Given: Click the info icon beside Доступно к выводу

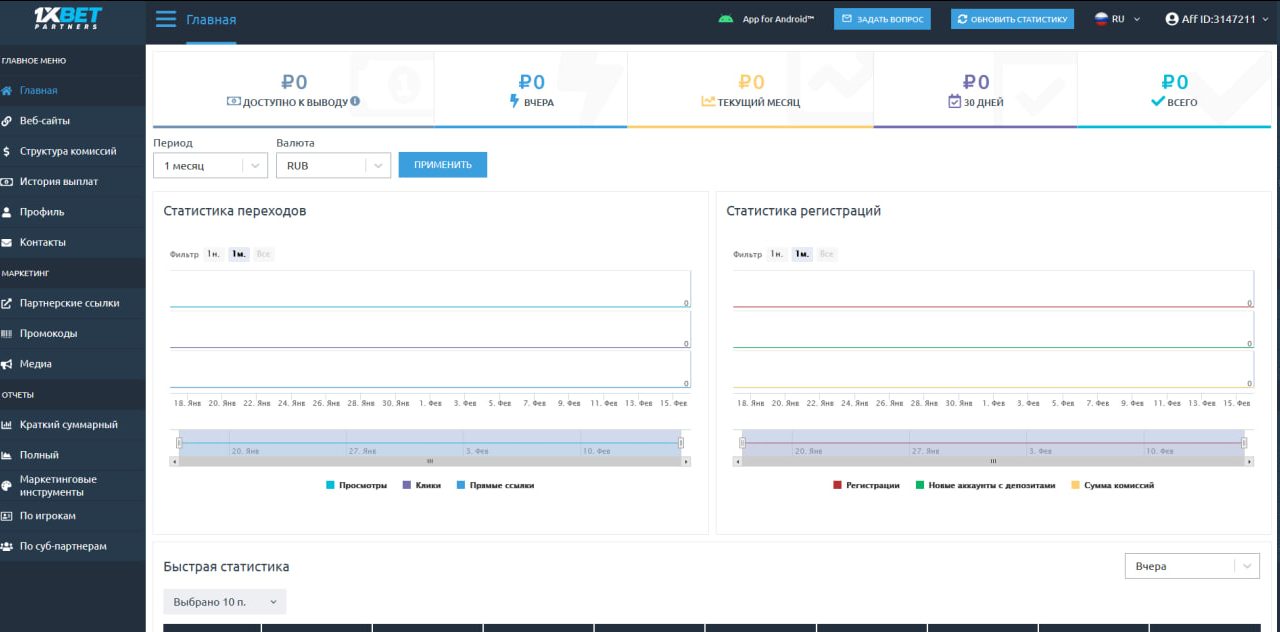Looking at the screenshot, I should point(355,101).
